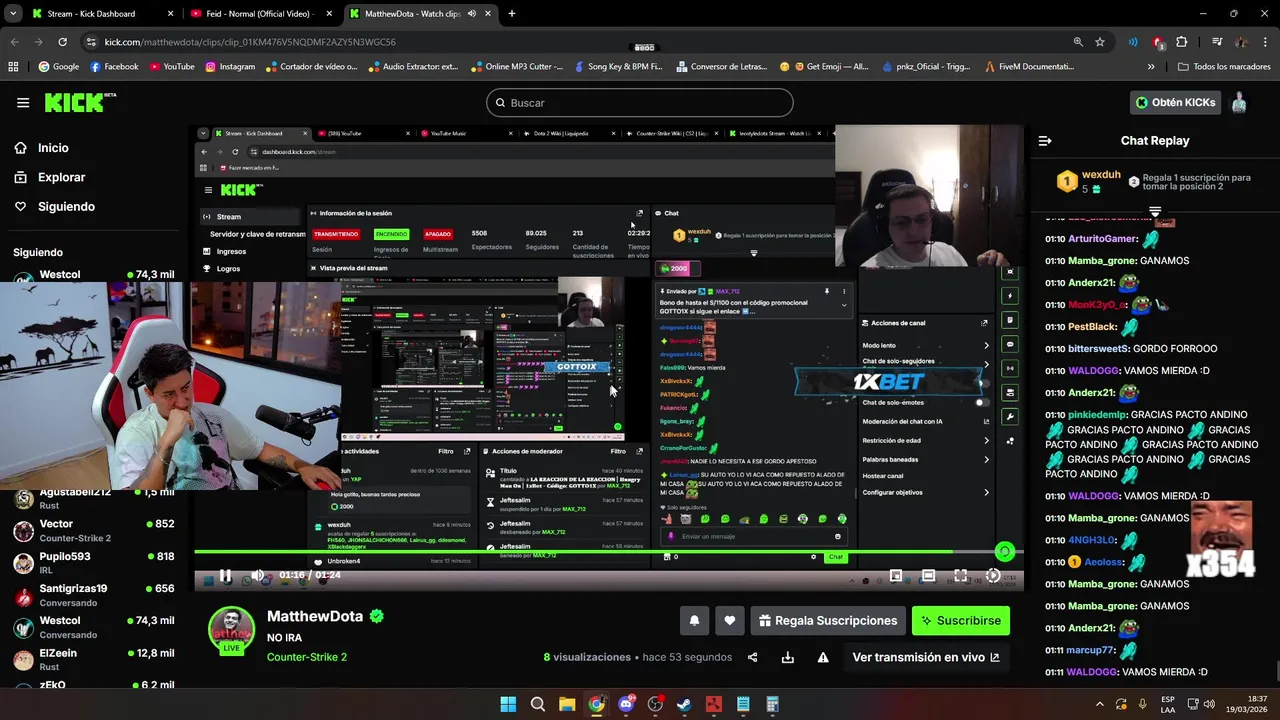This screenshot has height=720, width=1280.
Task: Go to Explorar in the sidebar
Action: (50, 177)
